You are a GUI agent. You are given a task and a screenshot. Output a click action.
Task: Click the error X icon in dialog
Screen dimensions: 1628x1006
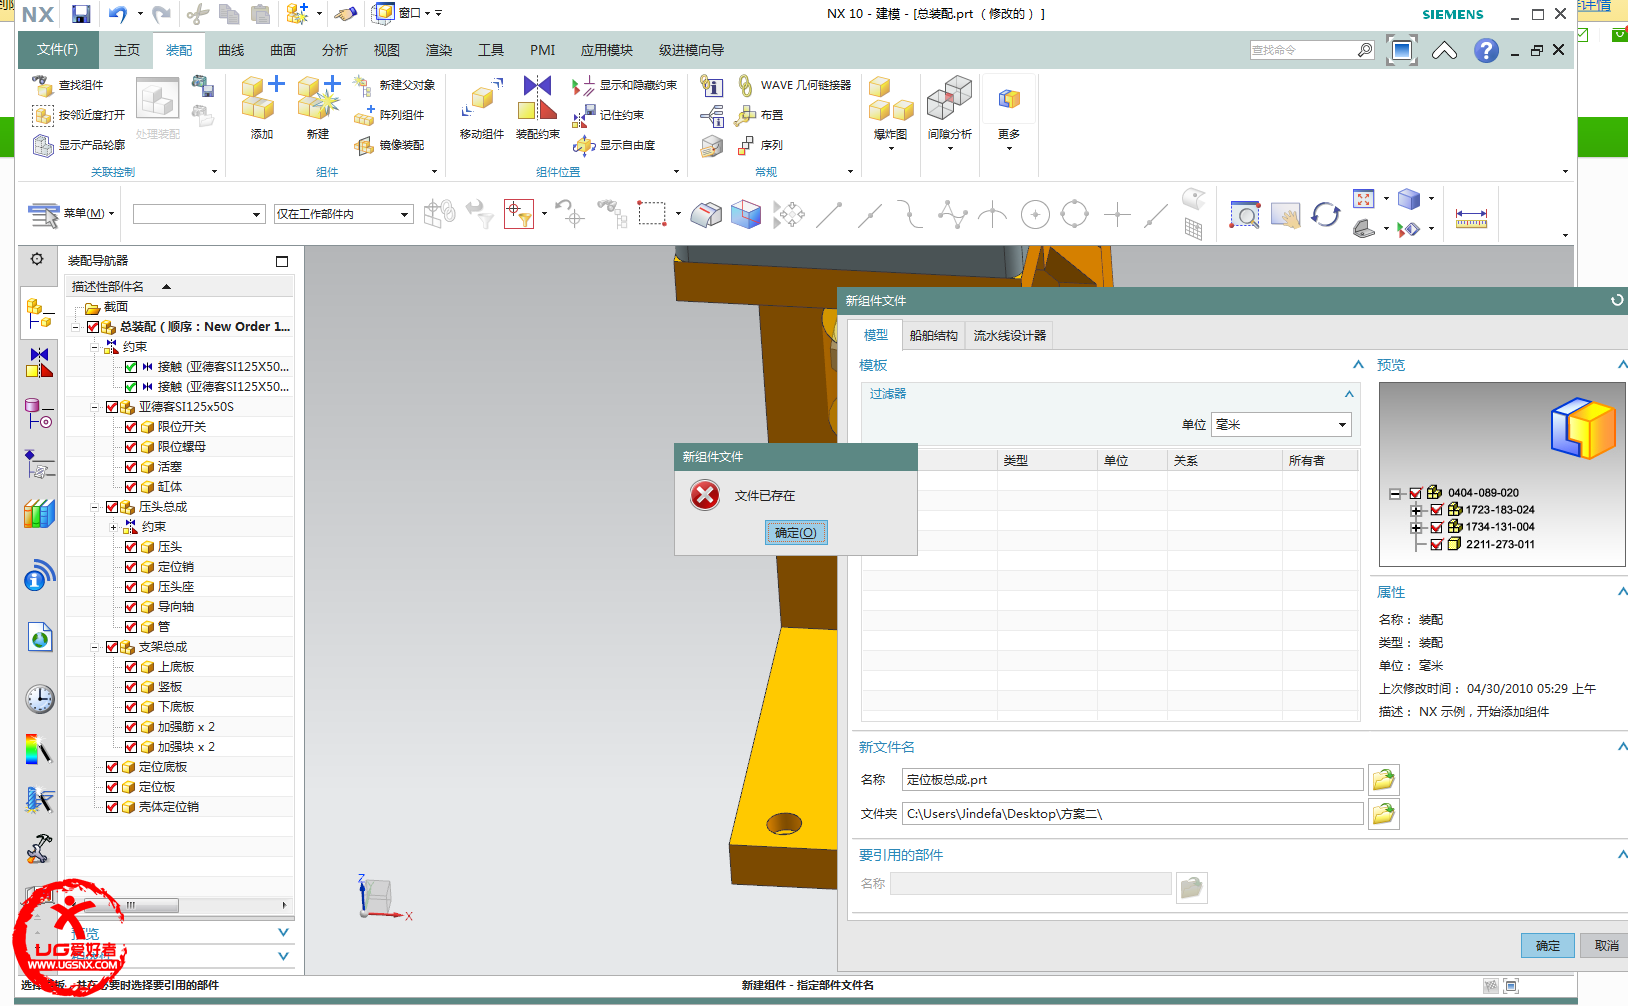point(705,495)
